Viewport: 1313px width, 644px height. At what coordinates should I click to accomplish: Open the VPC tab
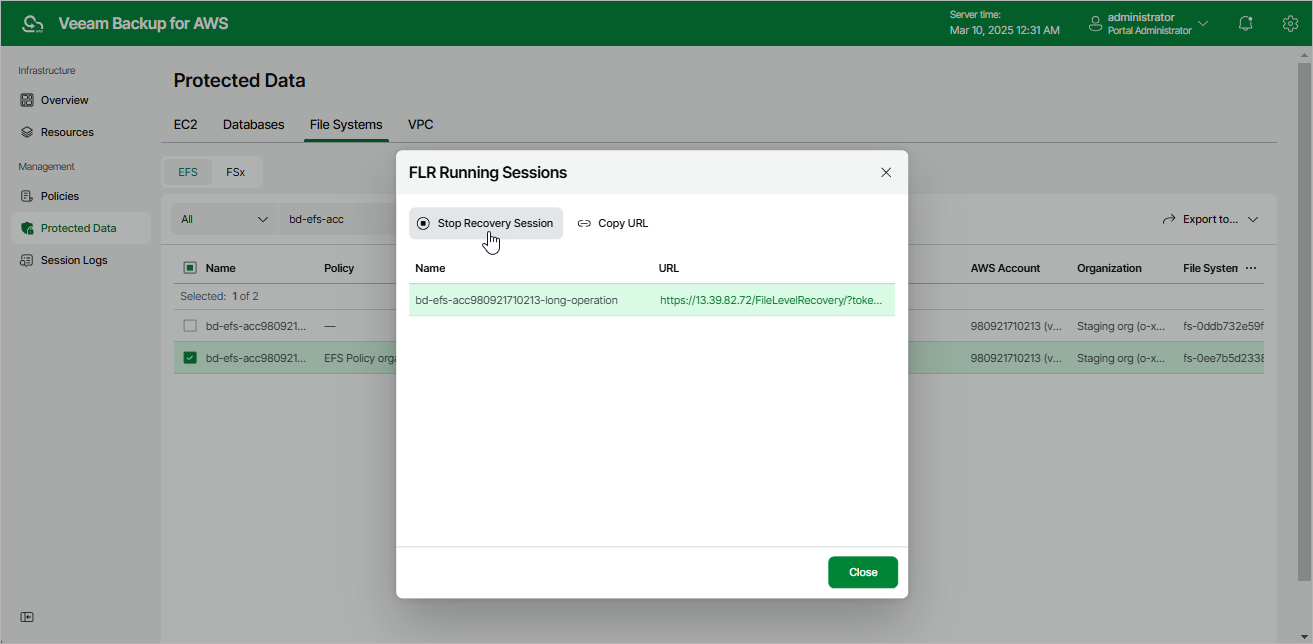tap(420, 124)
